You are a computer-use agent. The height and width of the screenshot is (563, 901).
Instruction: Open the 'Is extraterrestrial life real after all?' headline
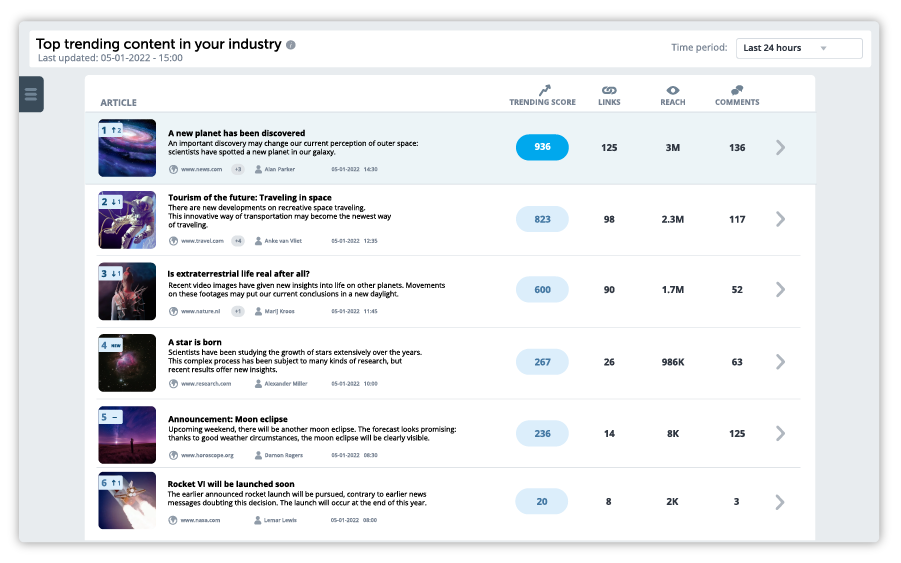[238, 273]
